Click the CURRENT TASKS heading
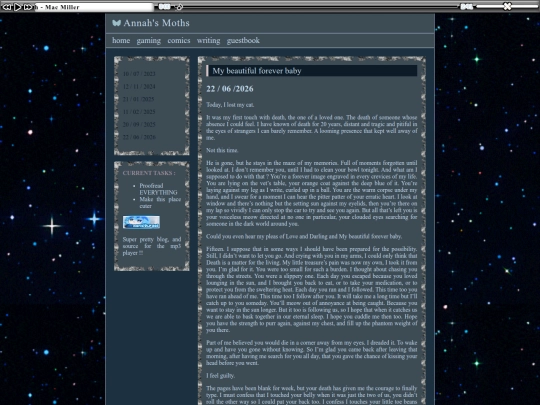 [x=149, y=173]
